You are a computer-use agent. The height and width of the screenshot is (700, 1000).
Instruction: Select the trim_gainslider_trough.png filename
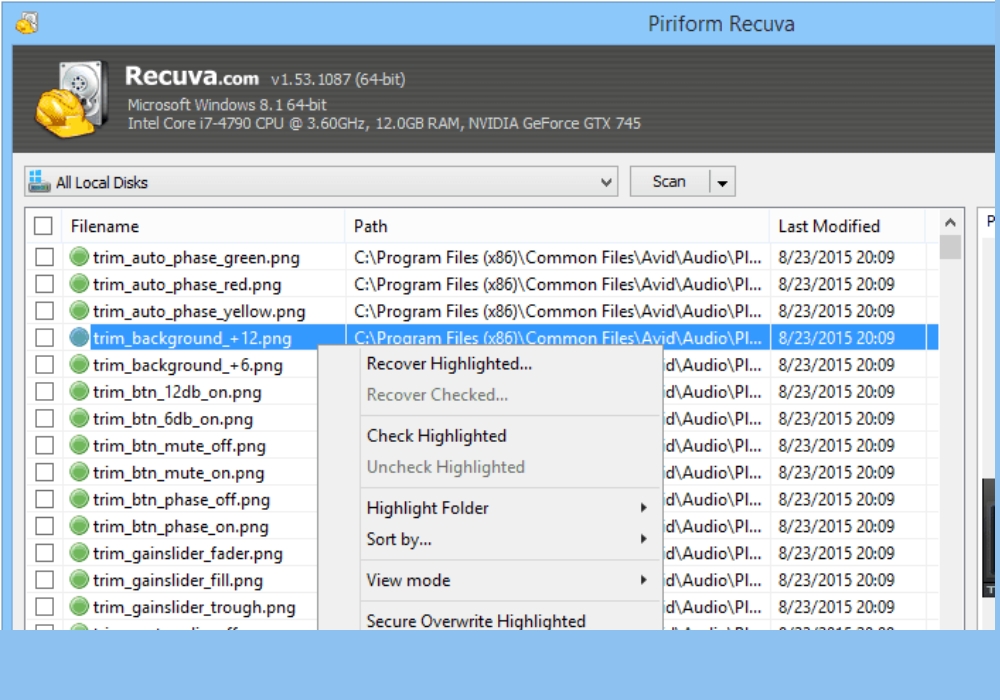point(194,608)
